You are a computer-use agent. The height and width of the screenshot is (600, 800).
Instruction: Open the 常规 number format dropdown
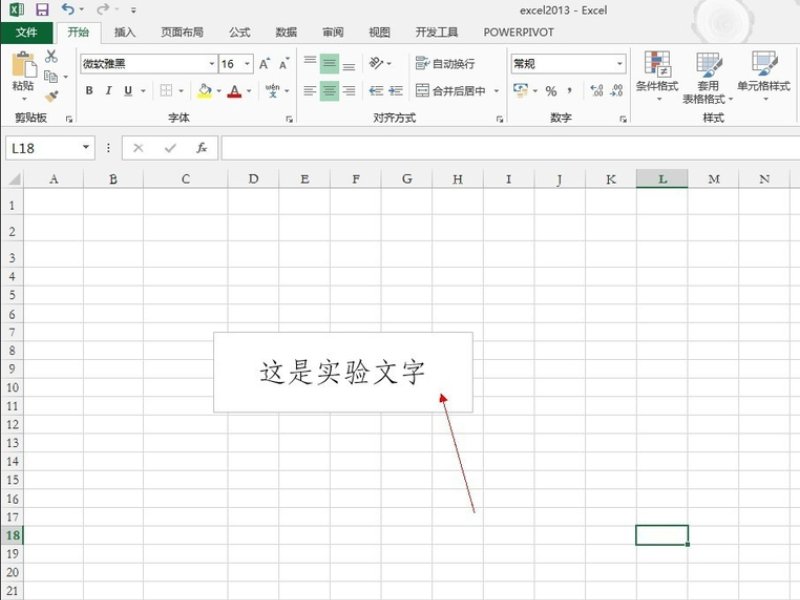coord(620,62)
